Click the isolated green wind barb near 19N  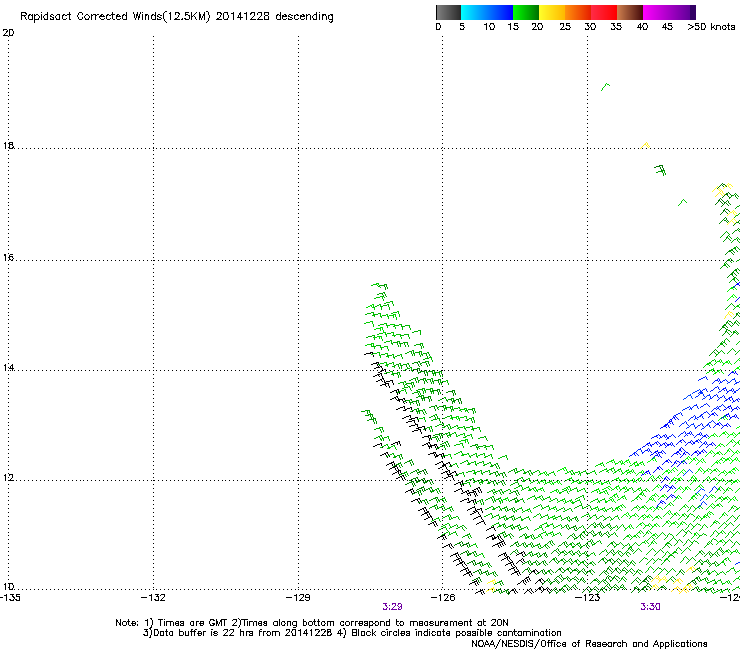click(x=605, y=87)
